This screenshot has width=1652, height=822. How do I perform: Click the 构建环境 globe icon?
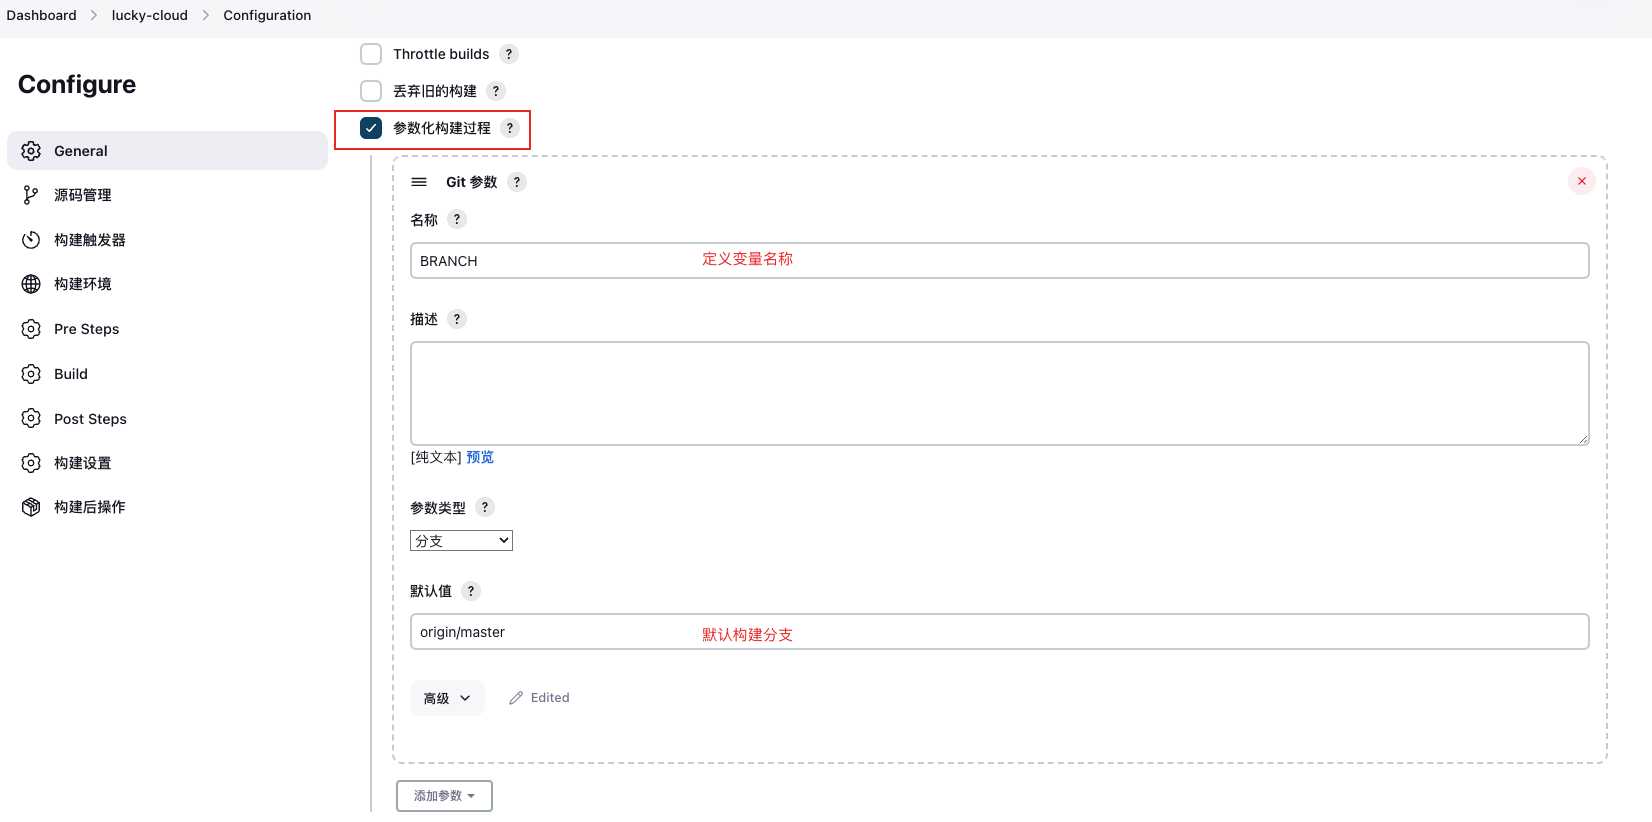[x=31, y=284]
